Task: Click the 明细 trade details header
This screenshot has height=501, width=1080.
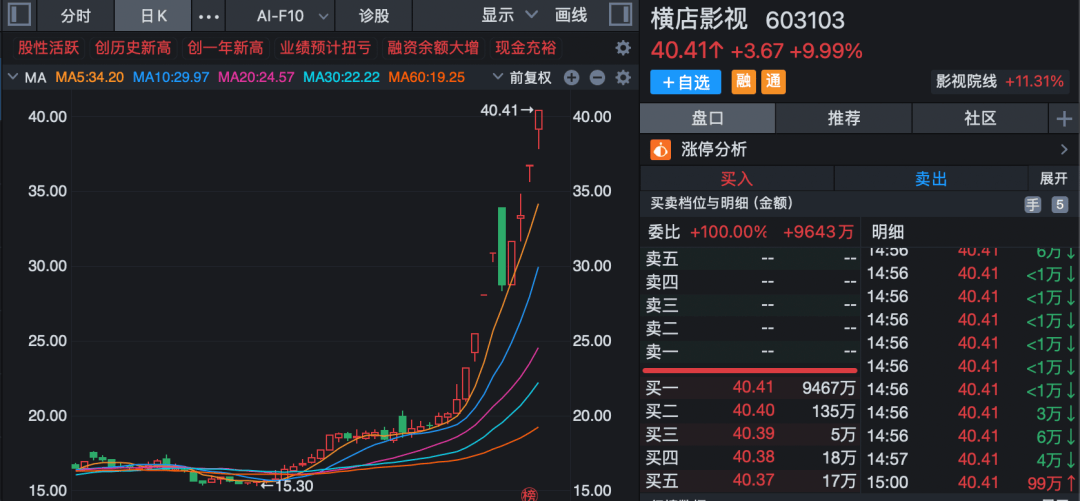Action: pyautogui.click(x=888, y=232)
